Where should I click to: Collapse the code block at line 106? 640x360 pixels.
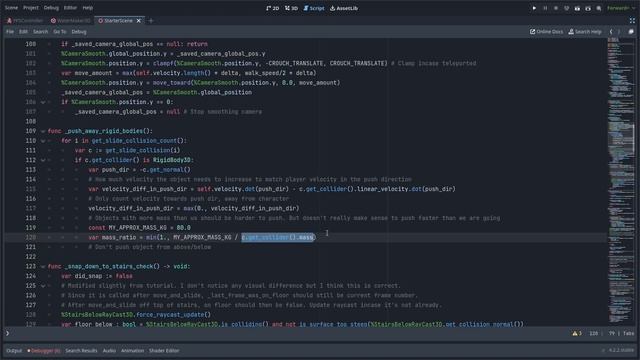click(43, 102)
